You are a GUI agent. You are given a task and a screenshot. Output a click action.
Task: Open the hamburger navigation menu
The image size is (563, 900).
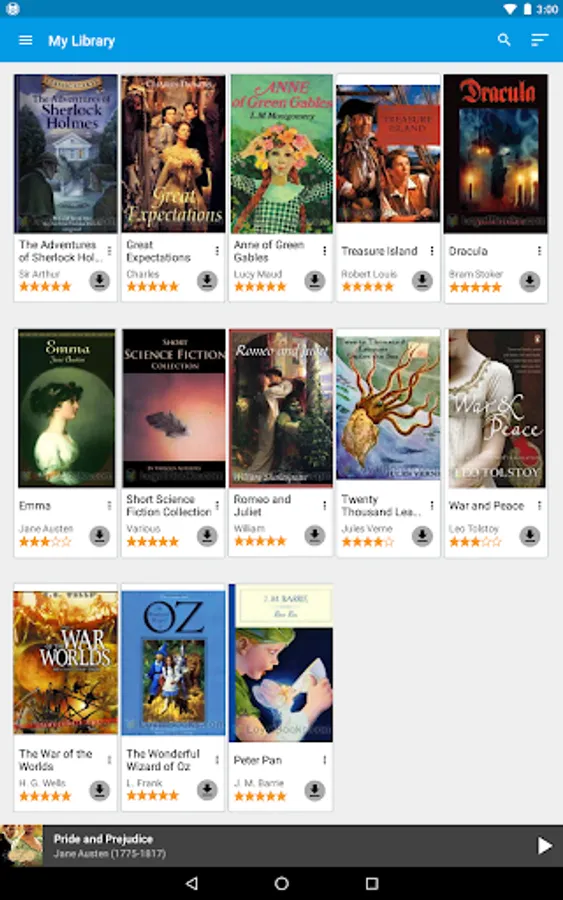click(25, 40)
